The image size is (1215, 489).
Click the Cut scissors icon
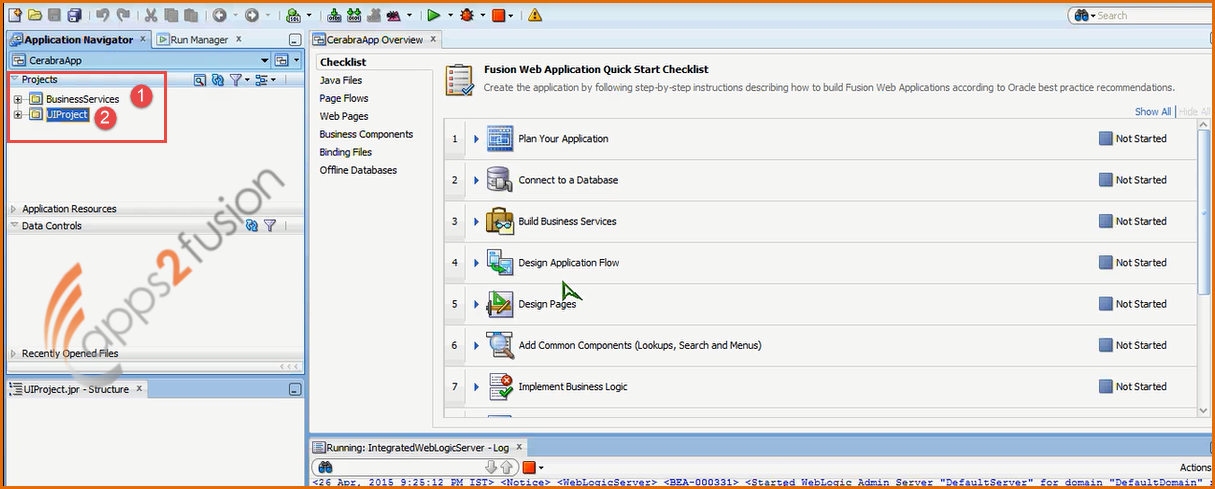151,15
